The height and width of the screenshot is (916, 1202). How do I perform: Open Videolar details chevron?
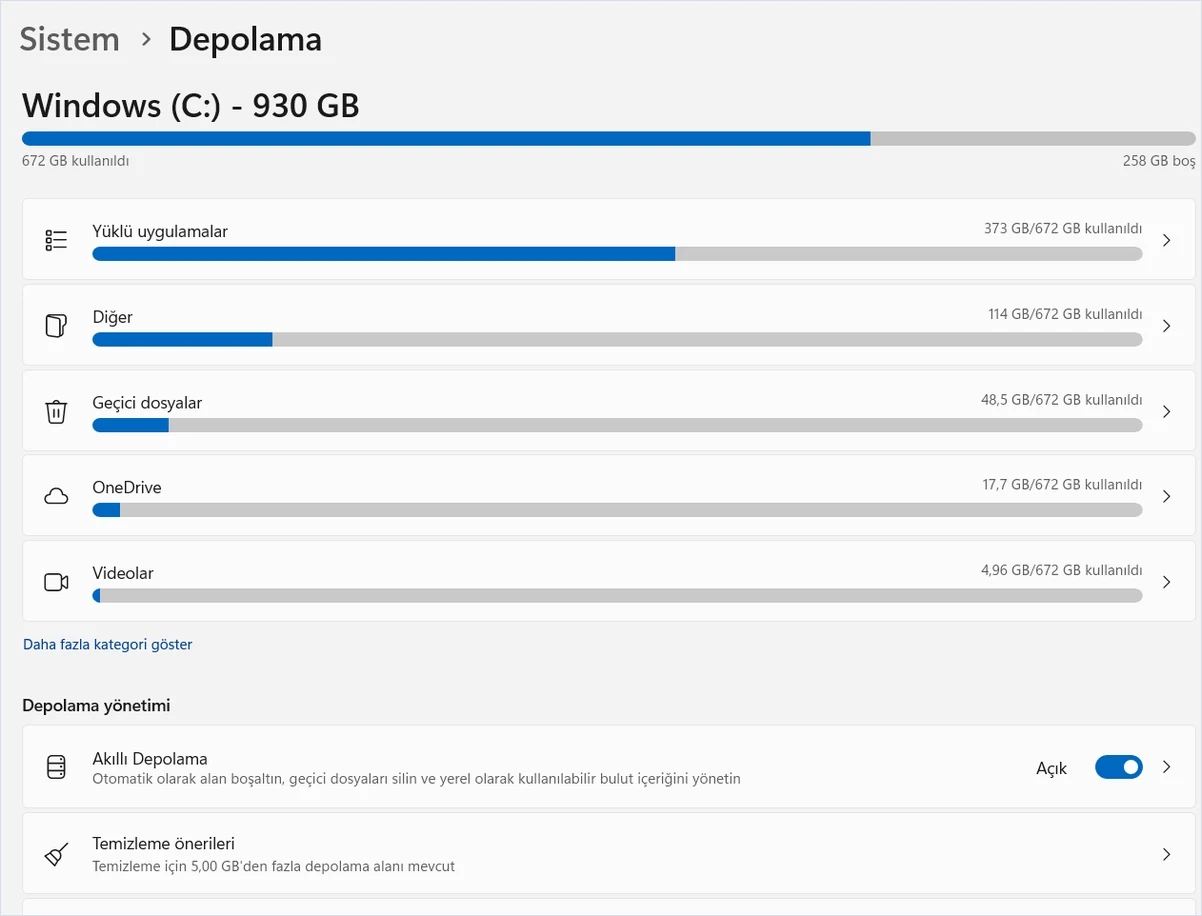point(1166,582)
